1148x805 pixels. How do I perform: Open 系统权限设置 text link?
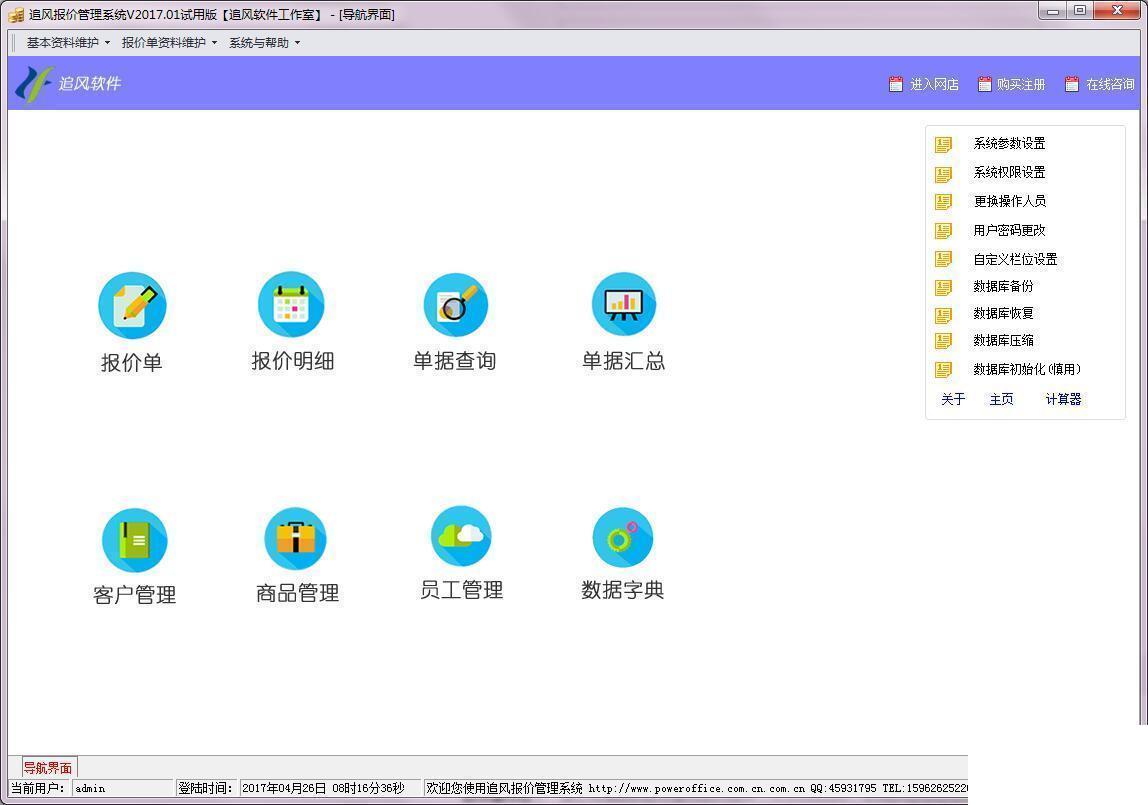click(1009, 172)
